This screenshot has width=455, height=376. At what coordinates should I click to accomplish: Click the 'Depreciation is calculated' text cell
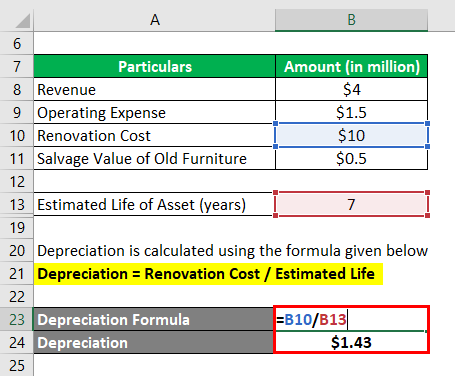click(x=232, y=251)
